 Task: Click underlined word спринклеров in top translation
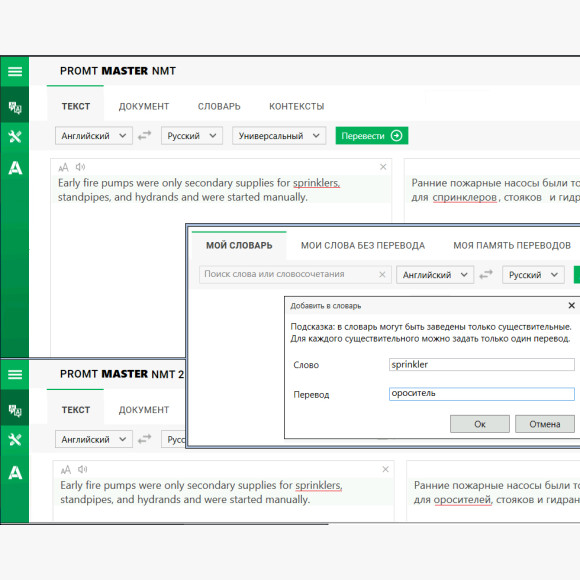[465, 198]
